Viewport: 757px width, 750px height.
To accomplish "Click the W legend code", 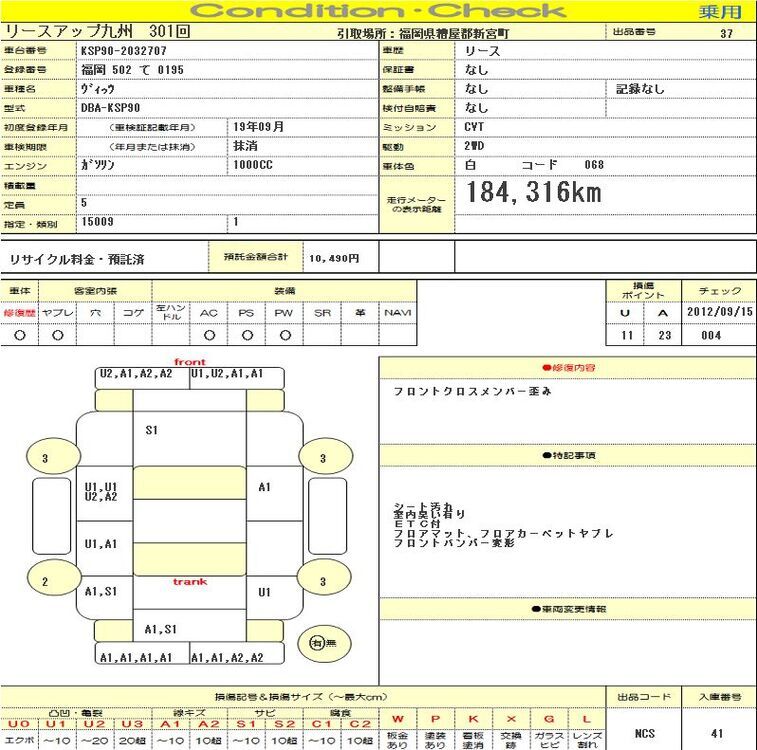I will point(398,719).
